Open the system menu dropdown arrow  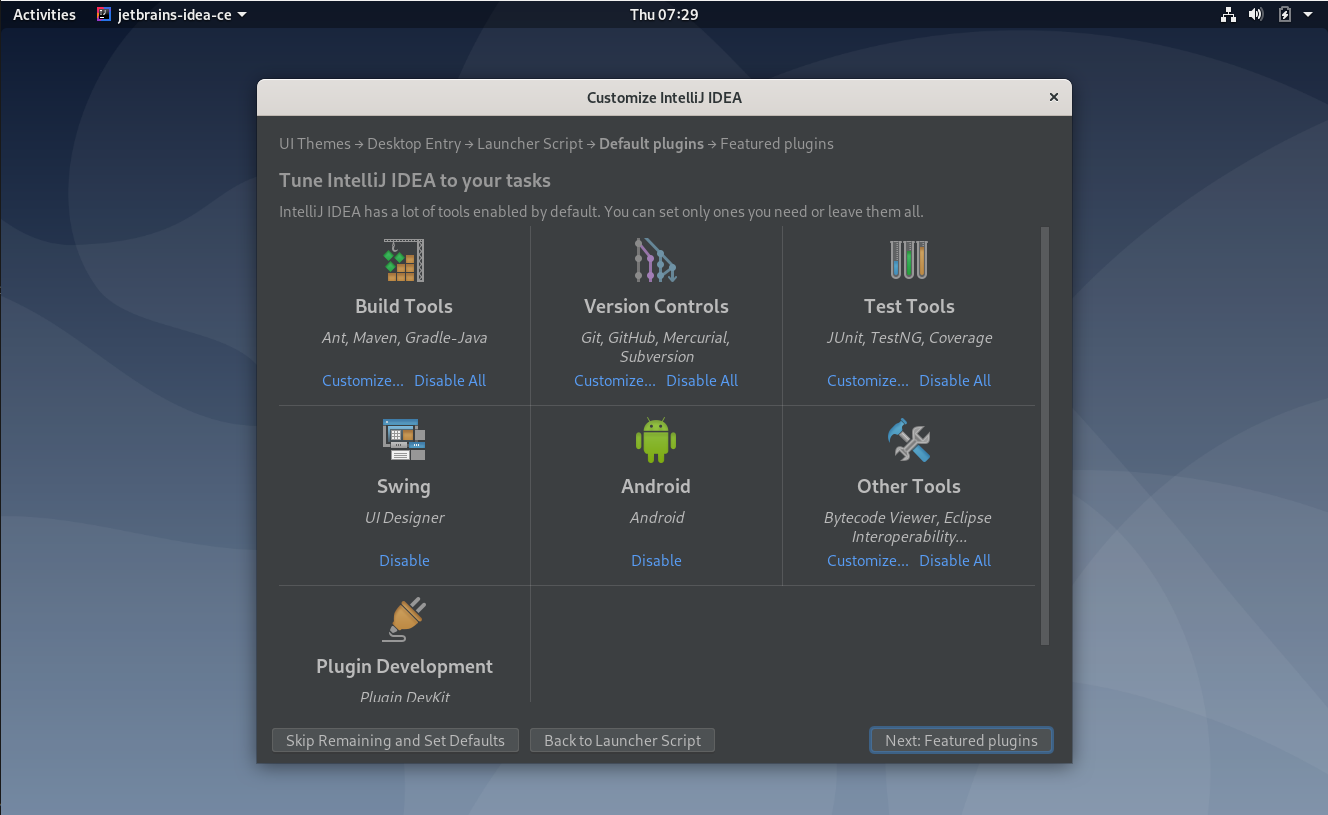[x=1308, y=14]
